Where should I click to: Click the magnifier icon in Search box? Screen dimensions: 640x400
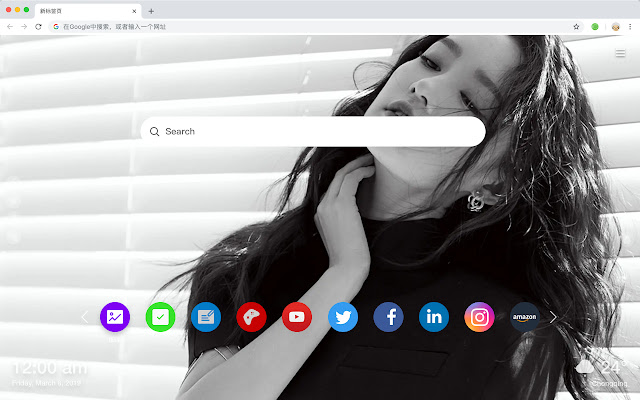tap(154, 131)
